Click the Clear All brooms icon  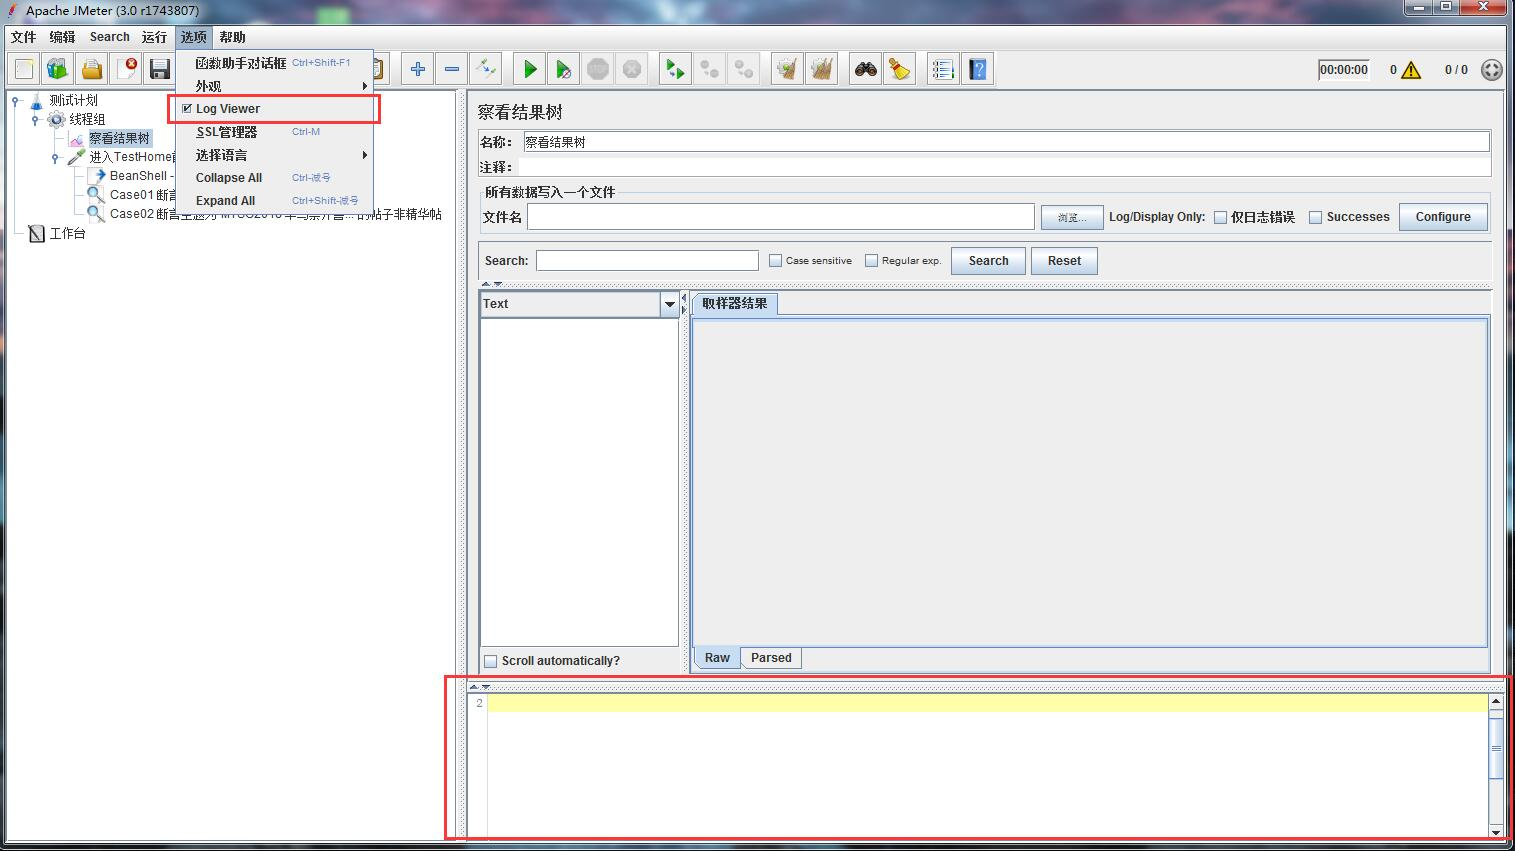point(822,69)
